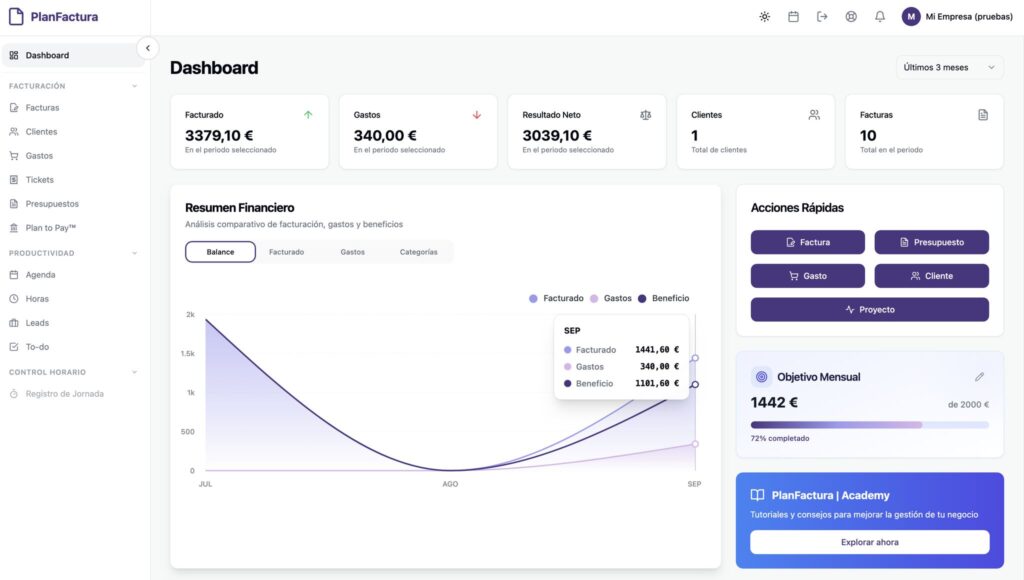This screenshot has height=580, width=1024.
Task: Open the calendar icon in top bar
Action: [793, 17]
